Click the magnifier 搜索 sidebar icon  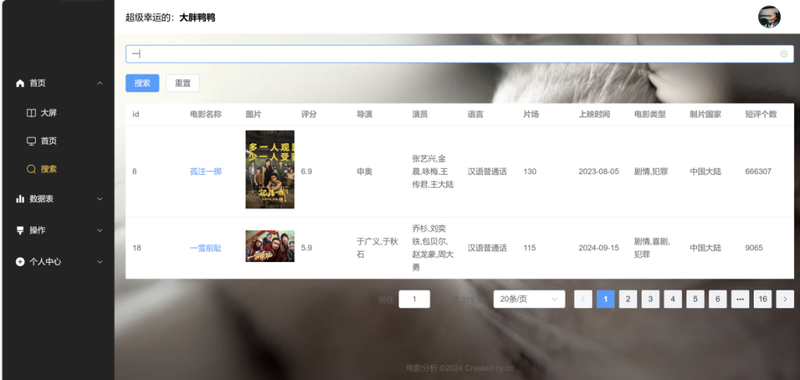click(x=31, y=169)
